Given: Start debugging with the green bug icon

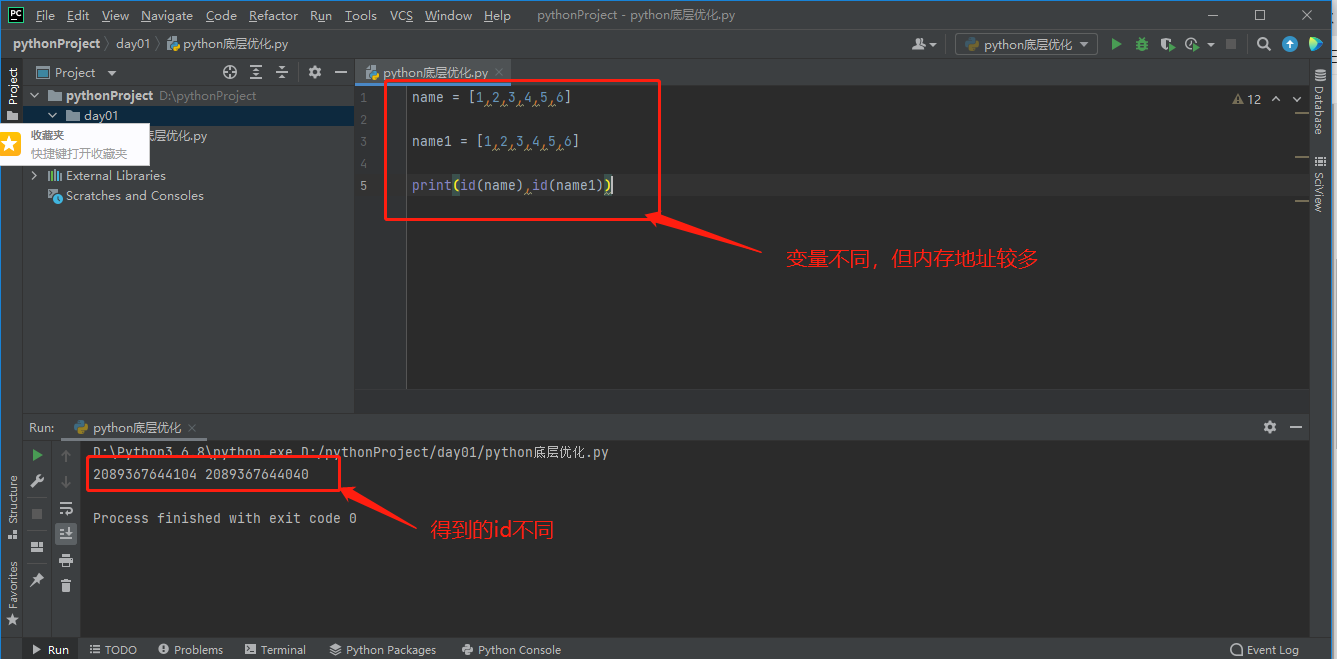Looking at the screenshot, I should coord(1142,44).
